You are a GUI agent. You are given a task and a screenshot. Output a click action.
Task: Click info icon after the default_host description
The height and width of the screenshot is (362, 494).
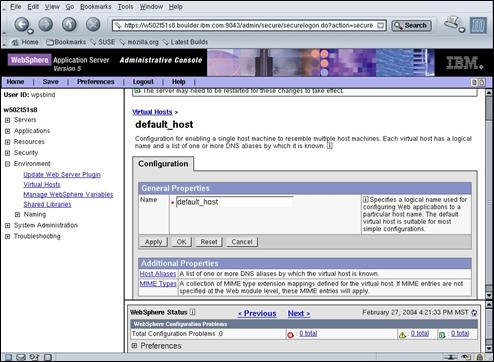[x=330, y=146]
